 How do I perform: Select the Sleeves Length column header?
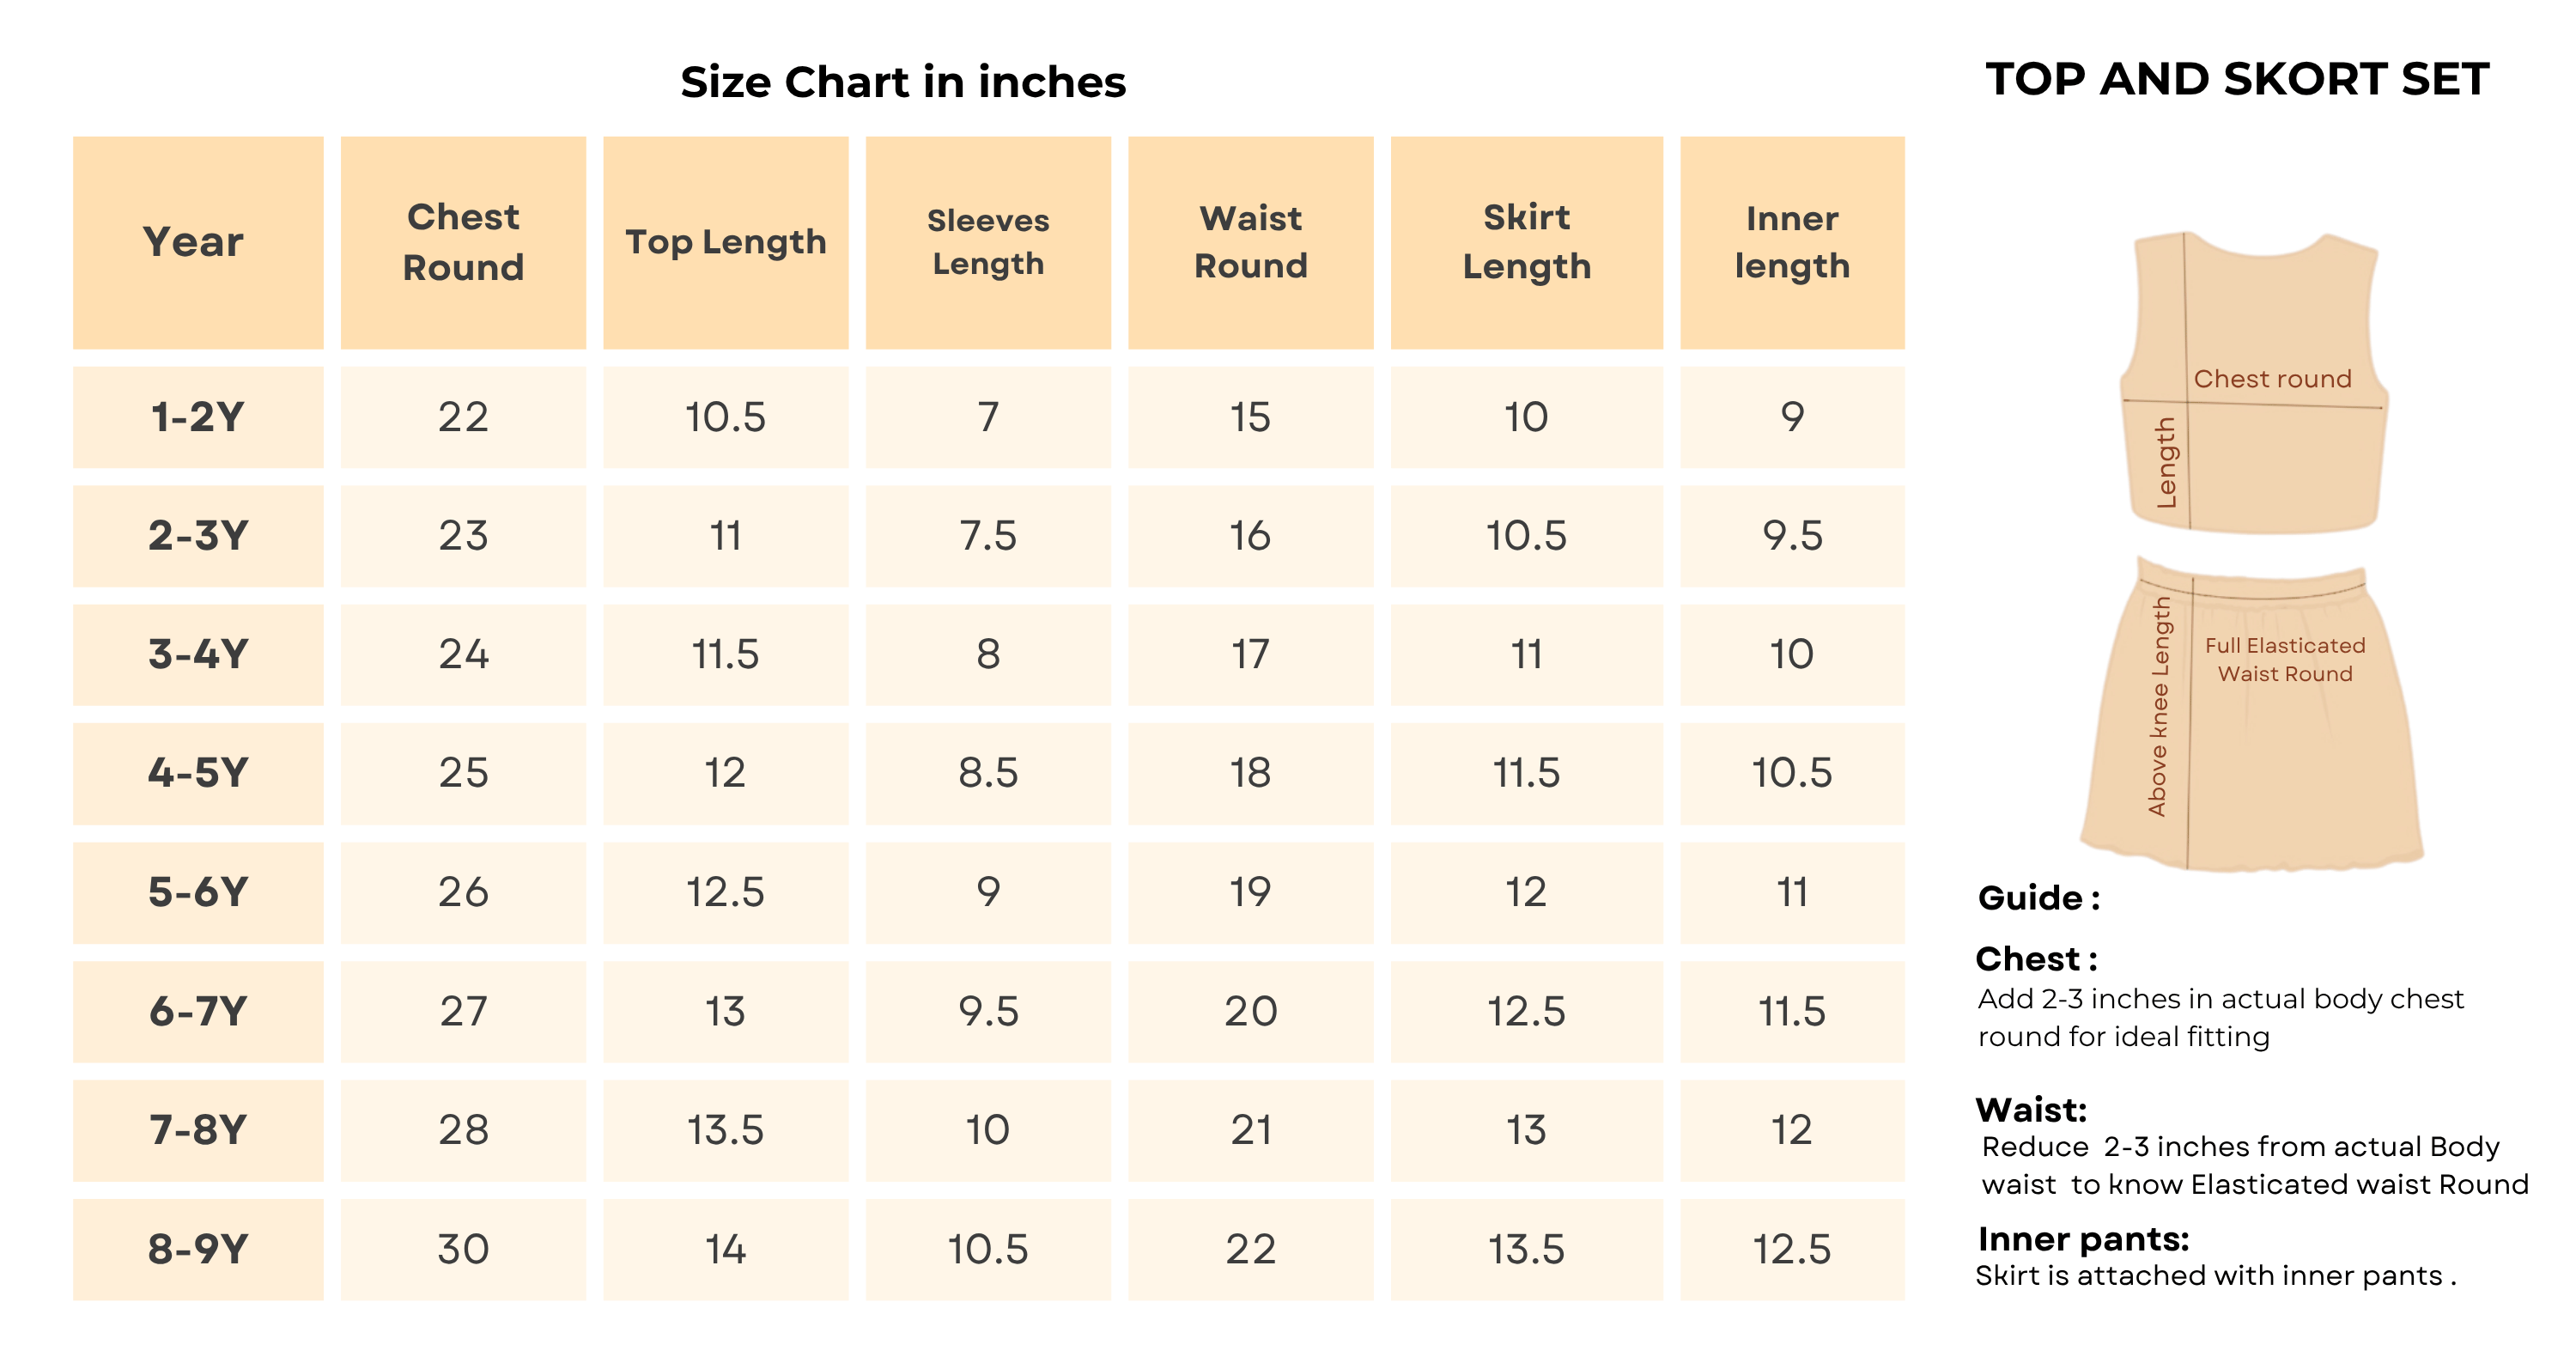pos(988,242)
